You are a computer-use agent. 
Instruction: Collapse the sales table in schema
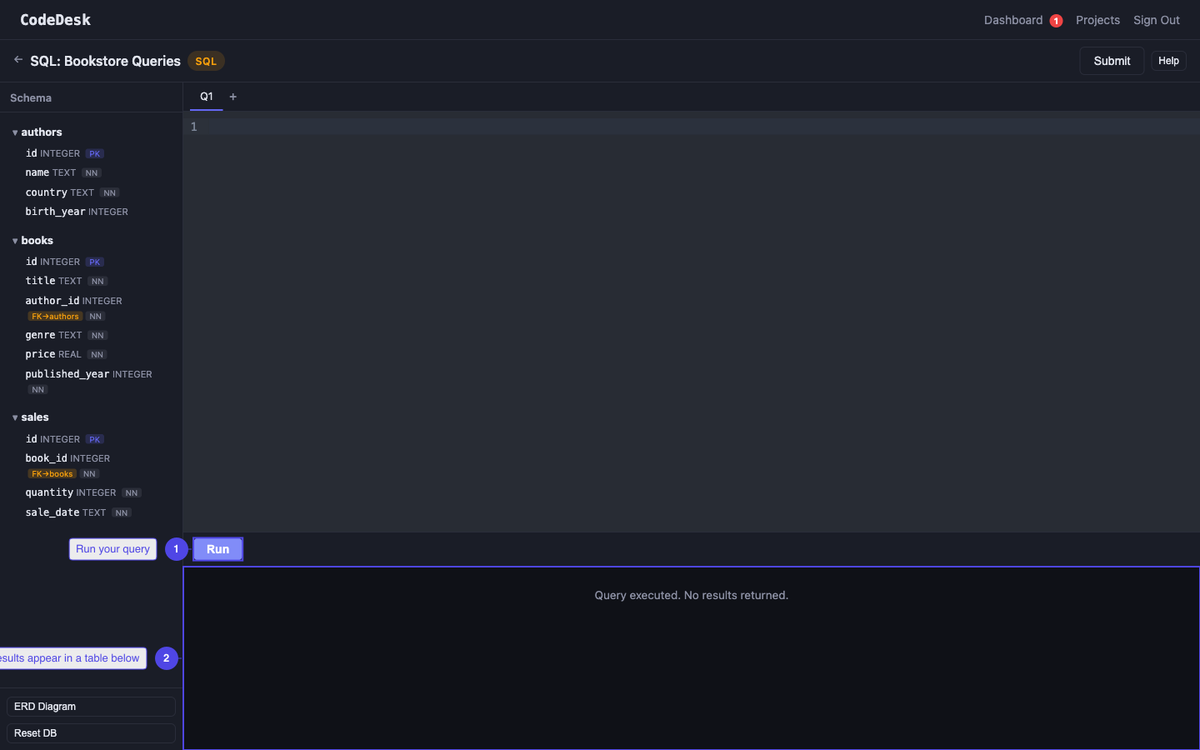pyautogui.click(x=13, y=417)
